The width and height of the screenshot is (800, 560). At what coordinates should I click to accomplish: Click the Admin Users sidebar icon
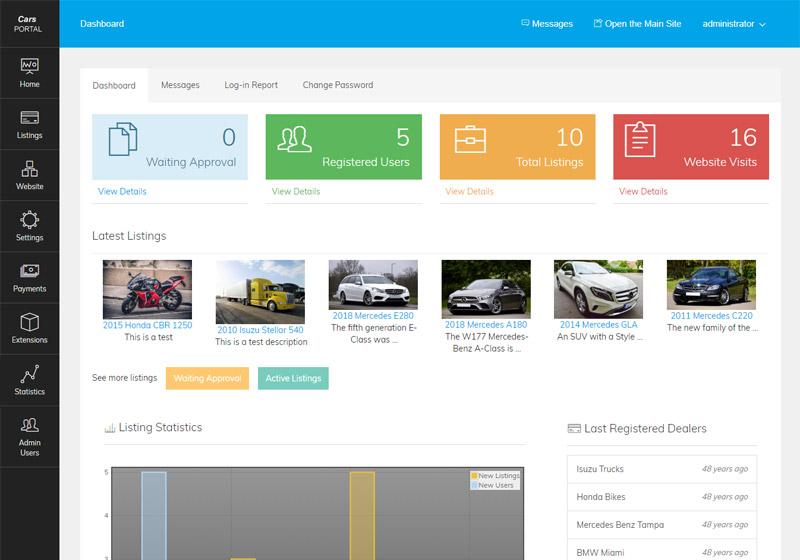coord(29,425)
